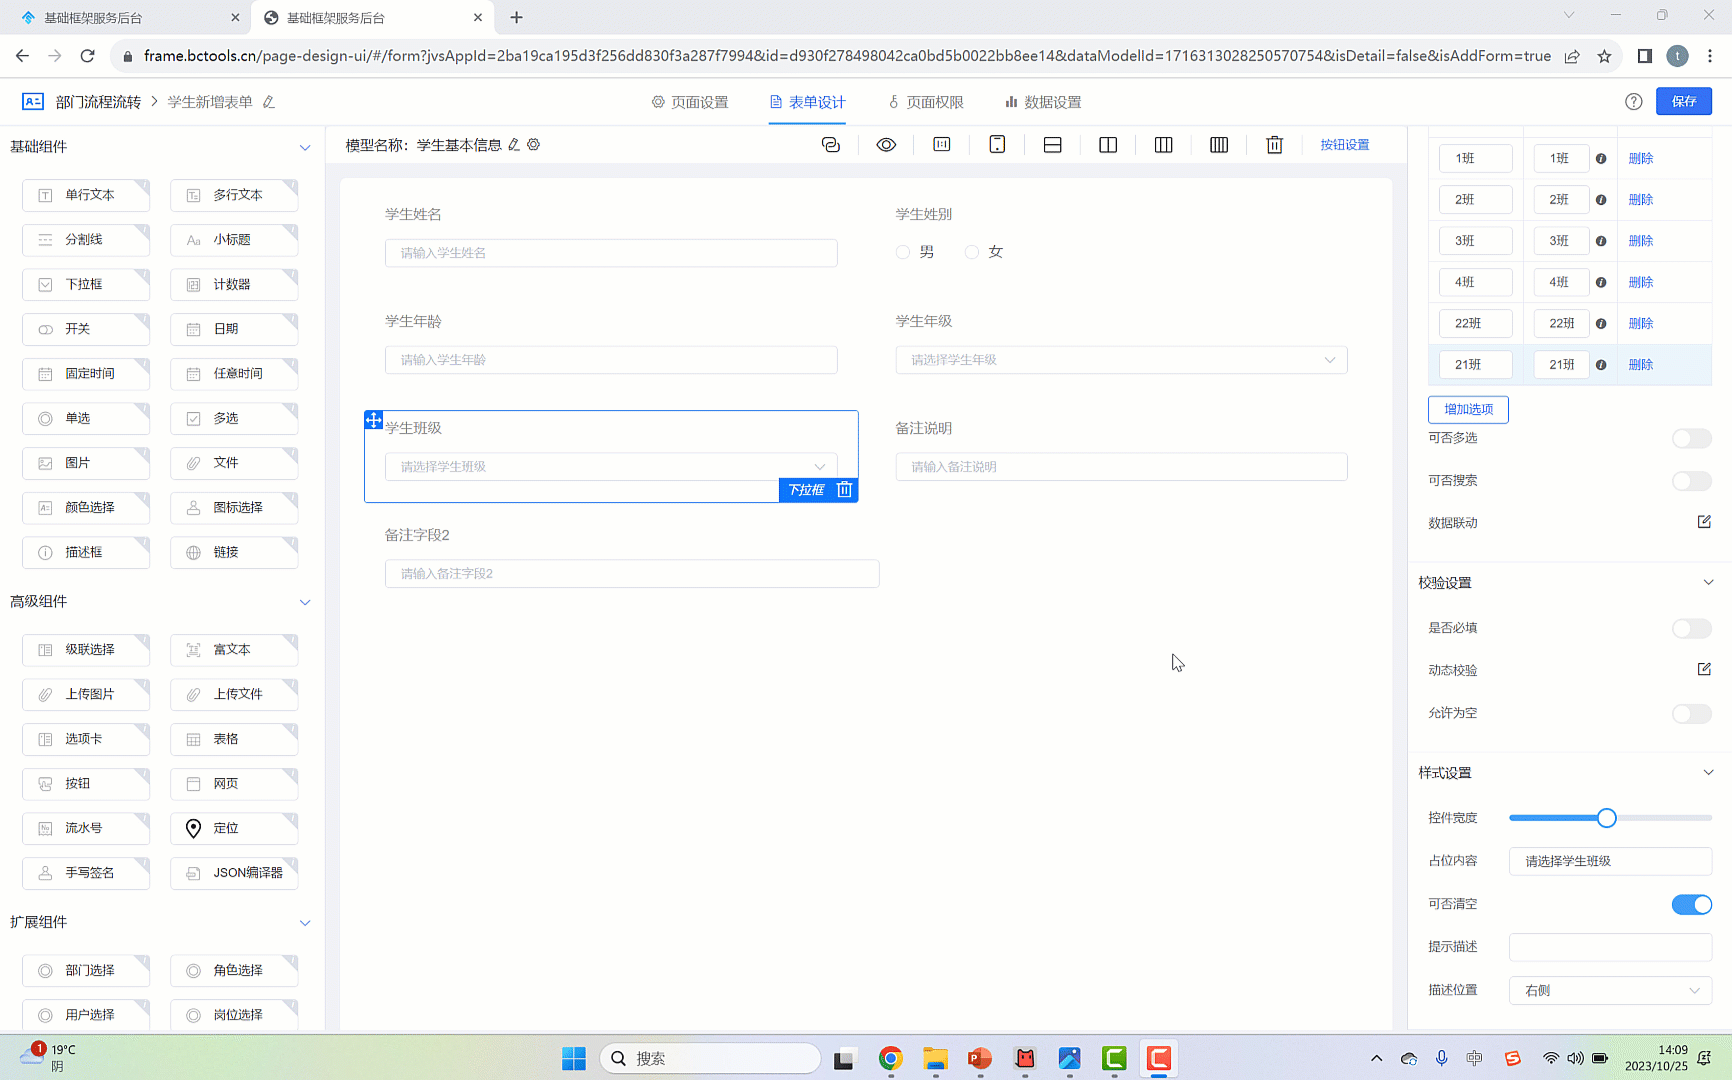Open the help question mark icon
The width and height of the screenshot is (1732, 1080).
(1634, 102)
